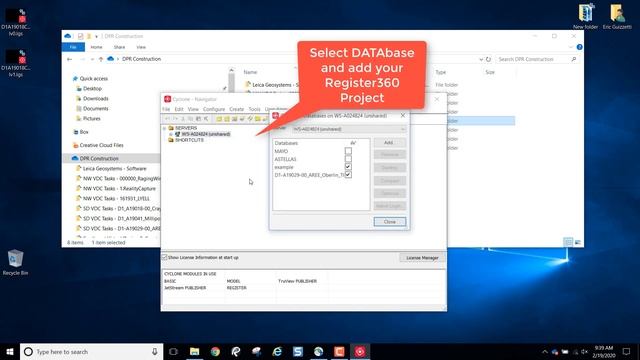The width and height of the screenshot is (640, 360).
Task: Select Box in navigation pane
Action: [x=84, y=132]
